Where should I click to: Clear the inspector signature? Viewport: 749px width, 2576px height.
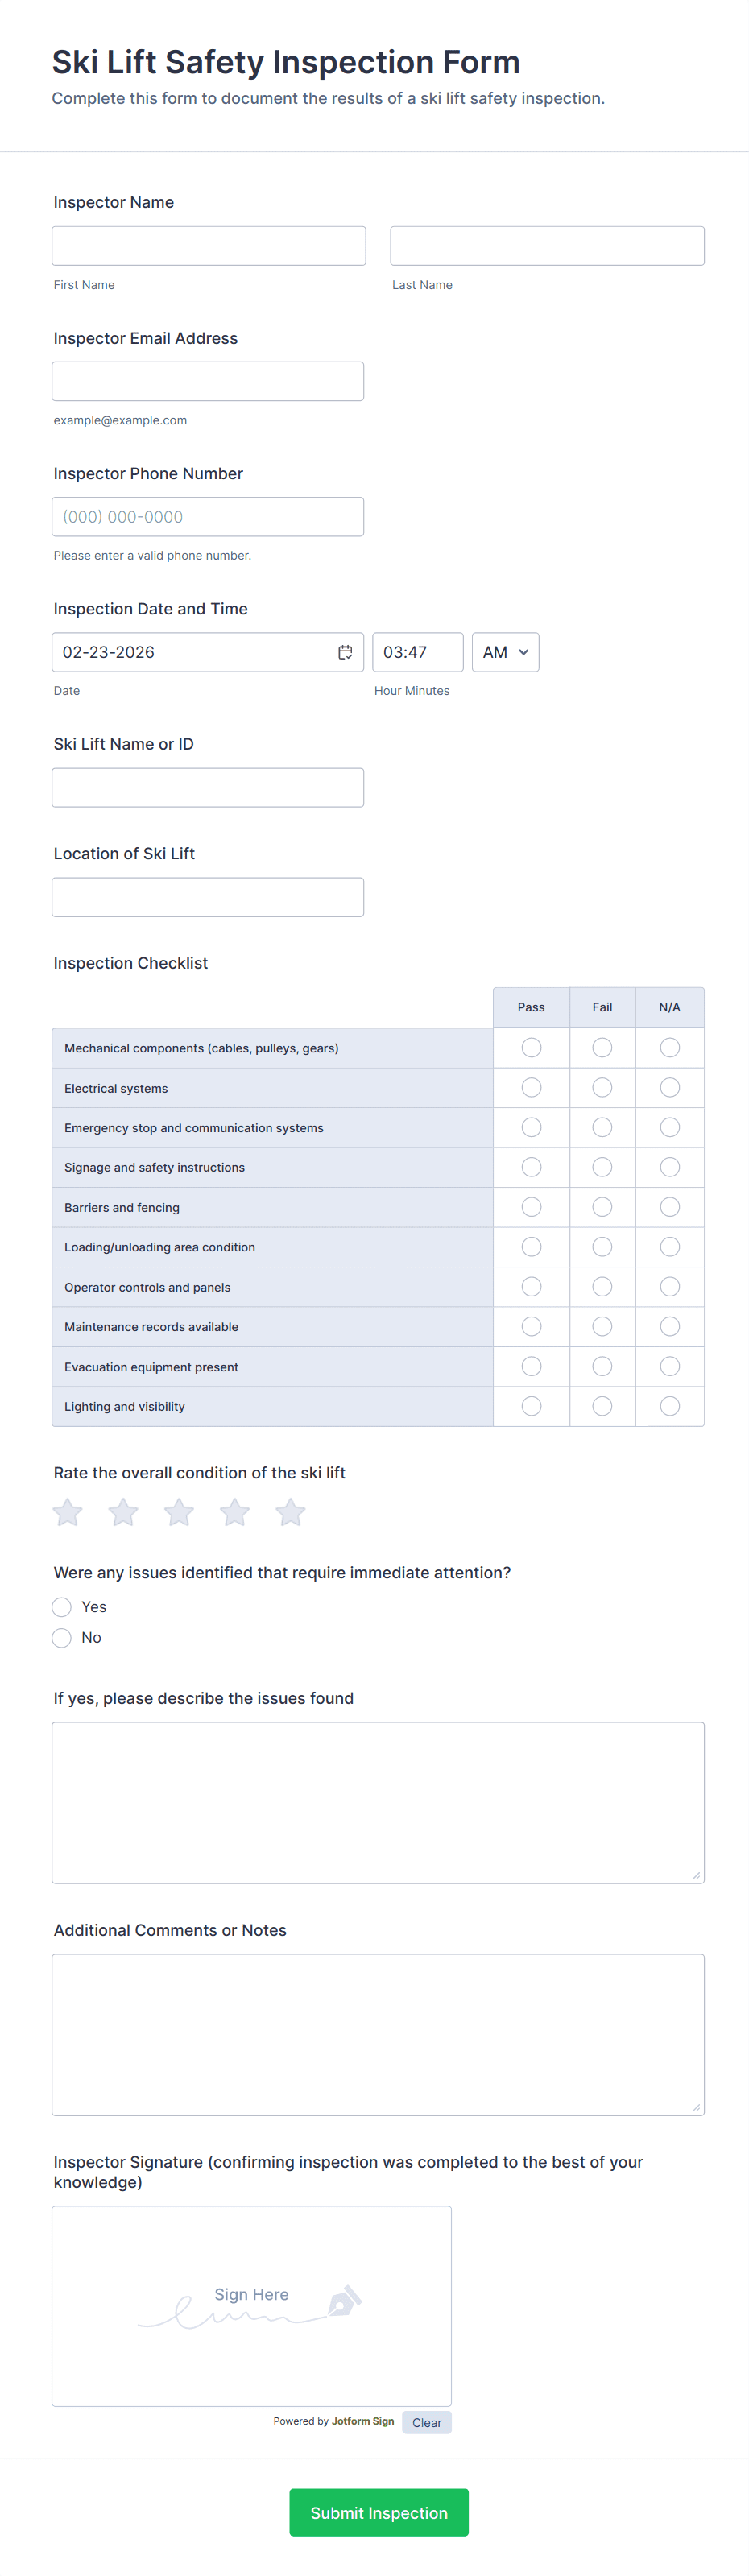(x=427, y=2422)
